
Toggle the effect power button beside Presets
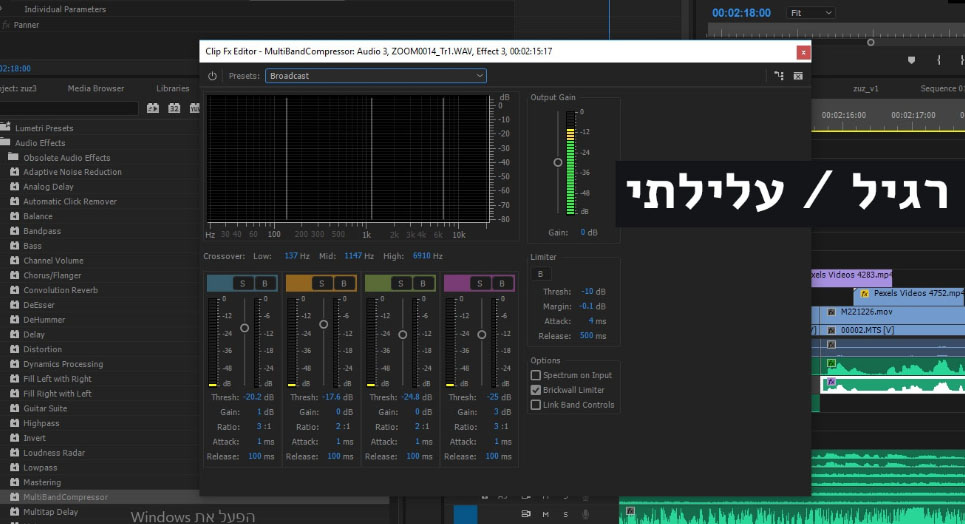click(212, 76)
